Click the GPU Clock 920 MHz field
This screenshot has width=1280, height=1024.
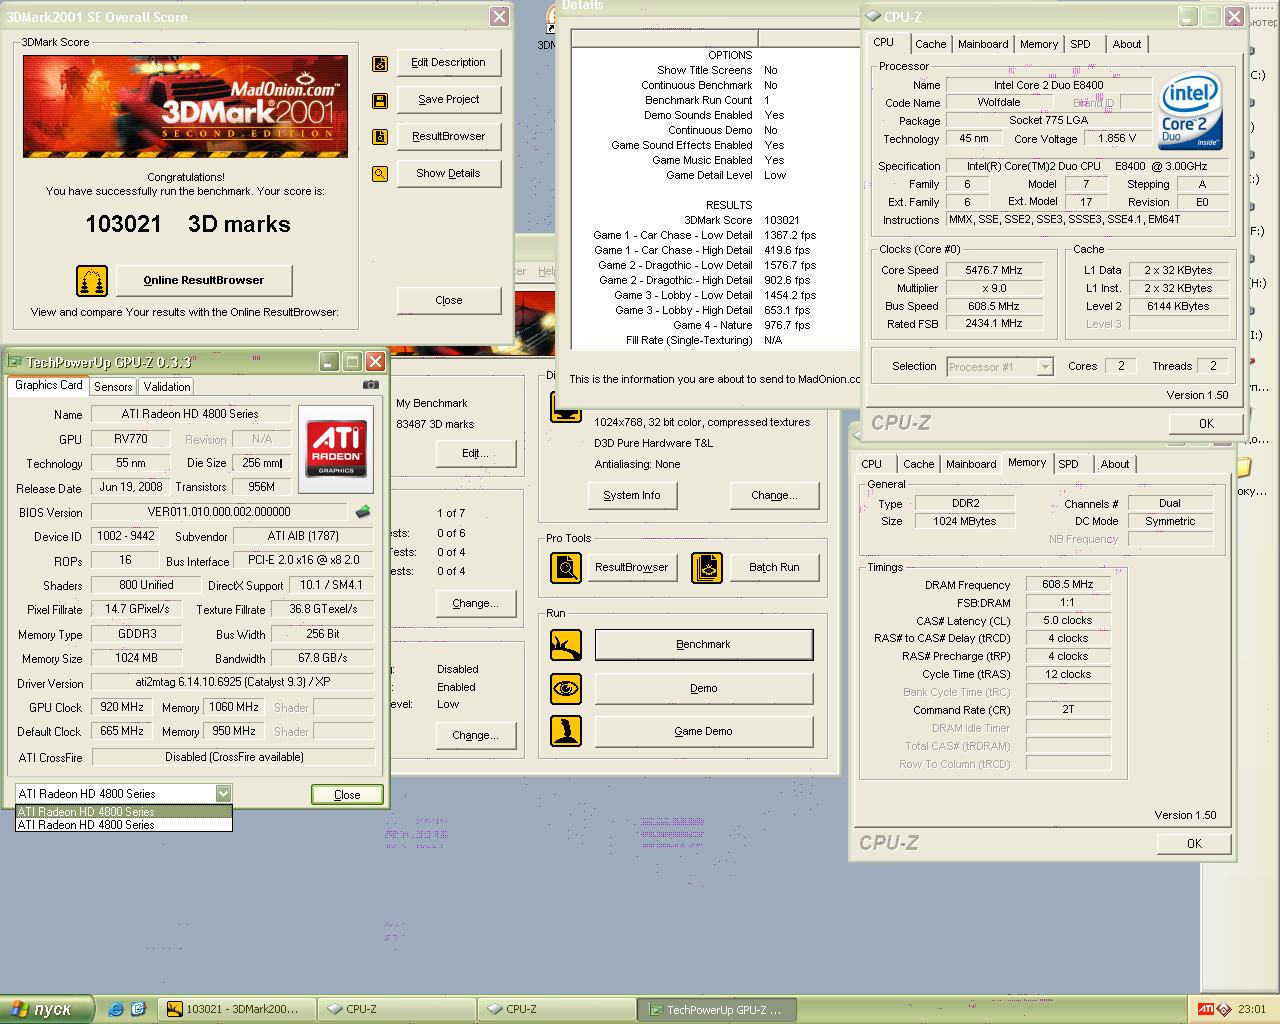(122, 707)
